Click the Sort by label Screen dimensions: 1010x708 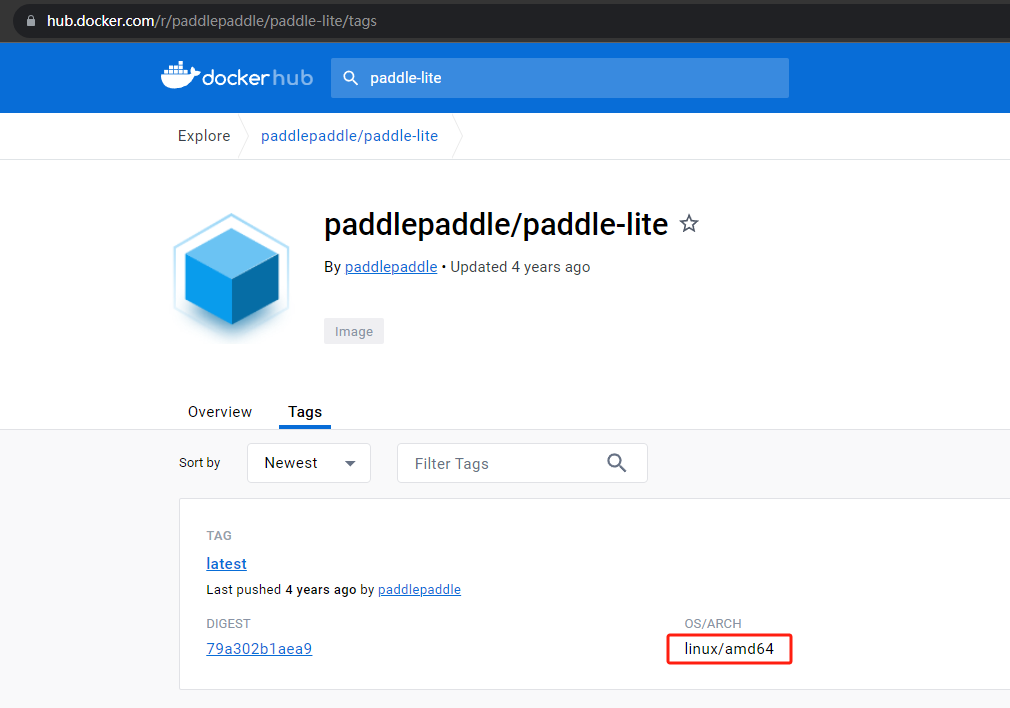(x=200, y=463)
